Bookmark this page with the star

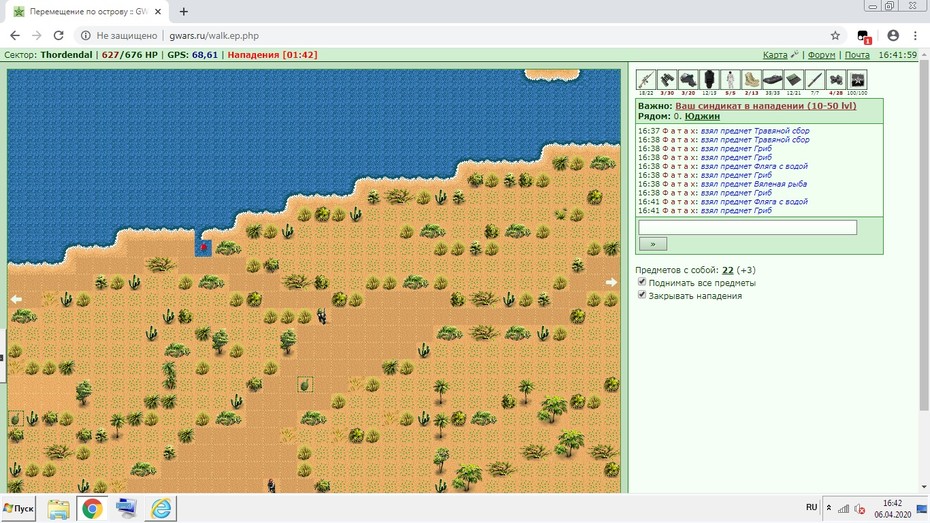tap(835, 36)
